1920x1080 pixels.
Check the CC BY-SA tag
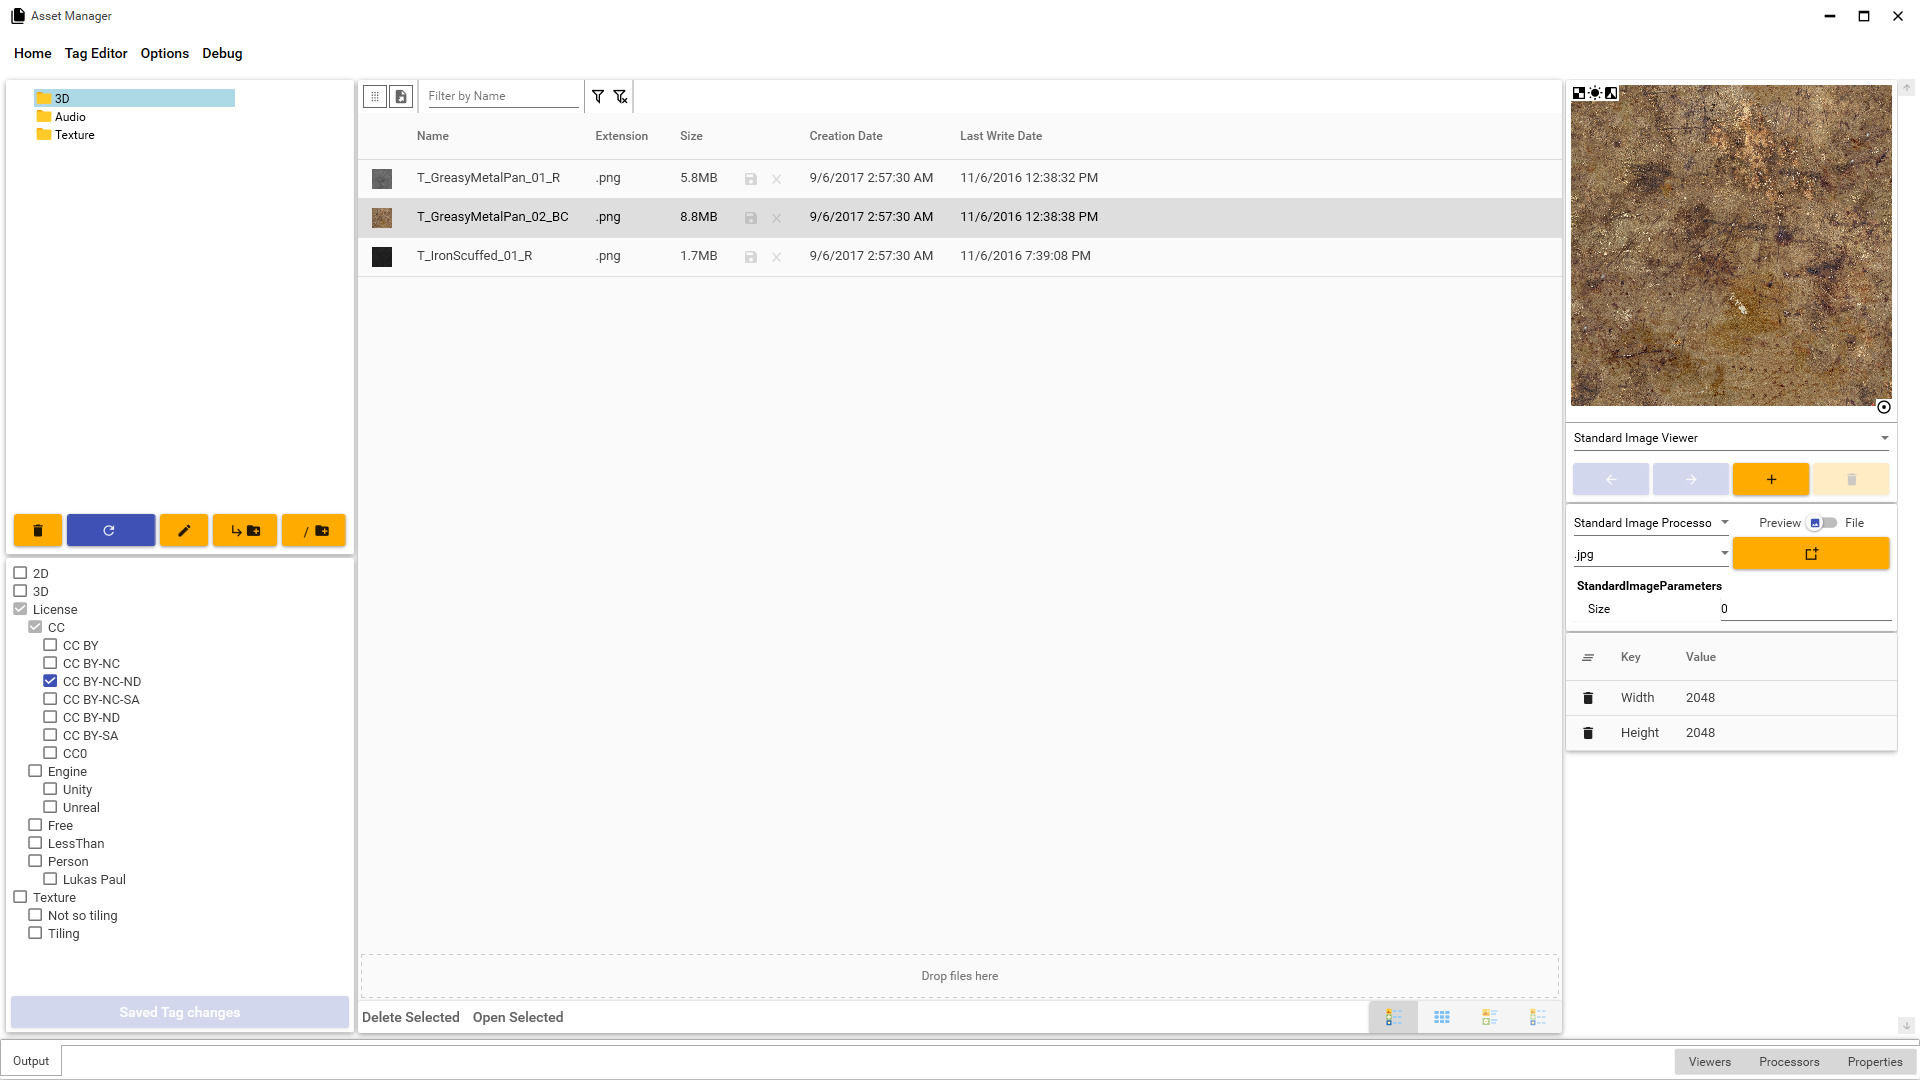pyautogui.click(x=50, y=735)
